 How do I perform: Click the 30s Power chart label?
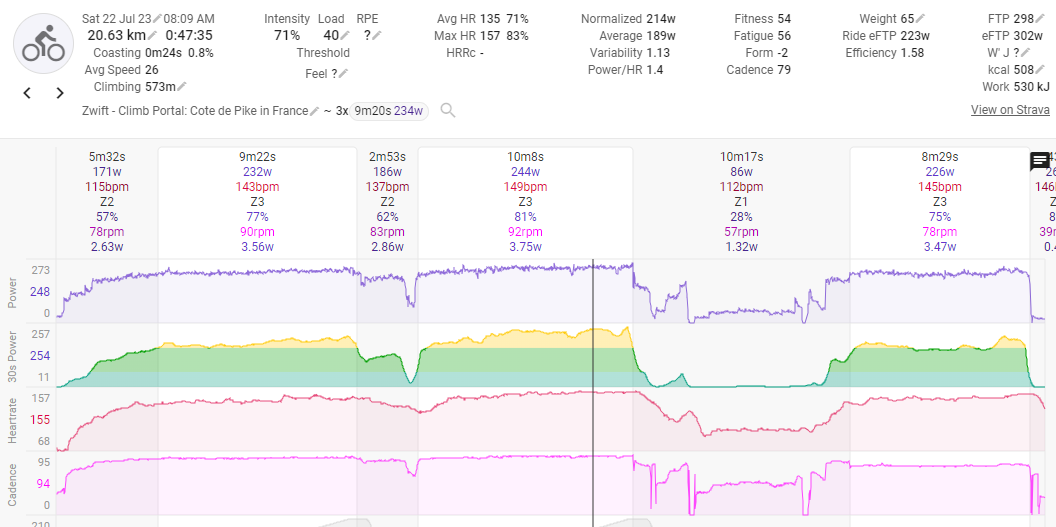pos(11,357)
